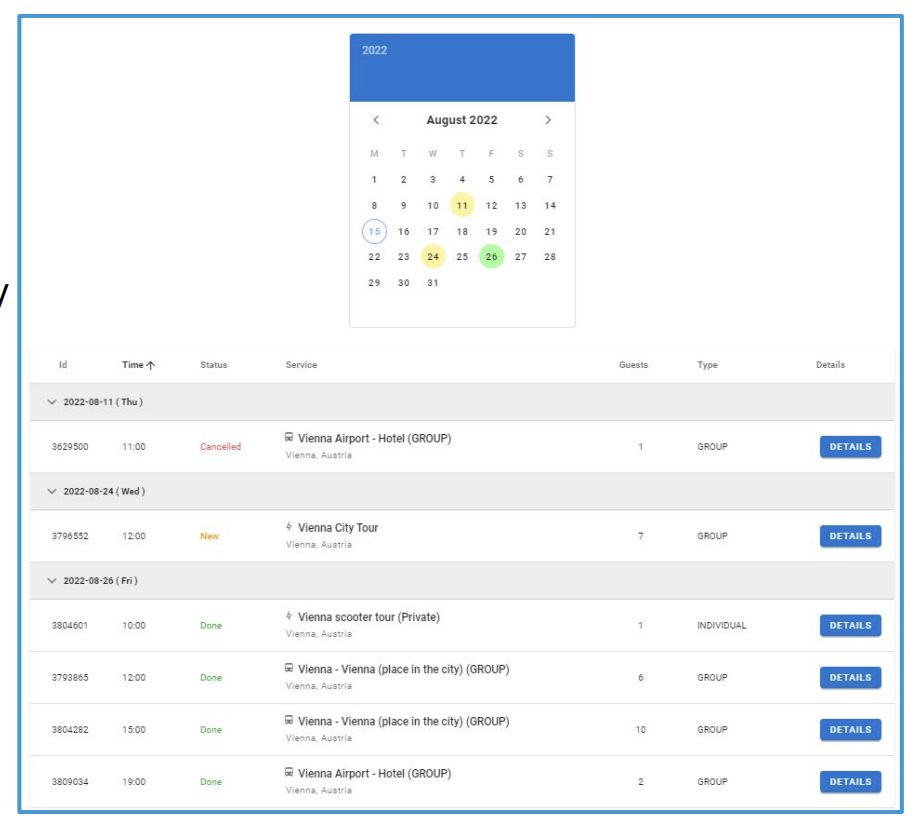
Task: Select the 2022 year header
Action: point(375,50)
